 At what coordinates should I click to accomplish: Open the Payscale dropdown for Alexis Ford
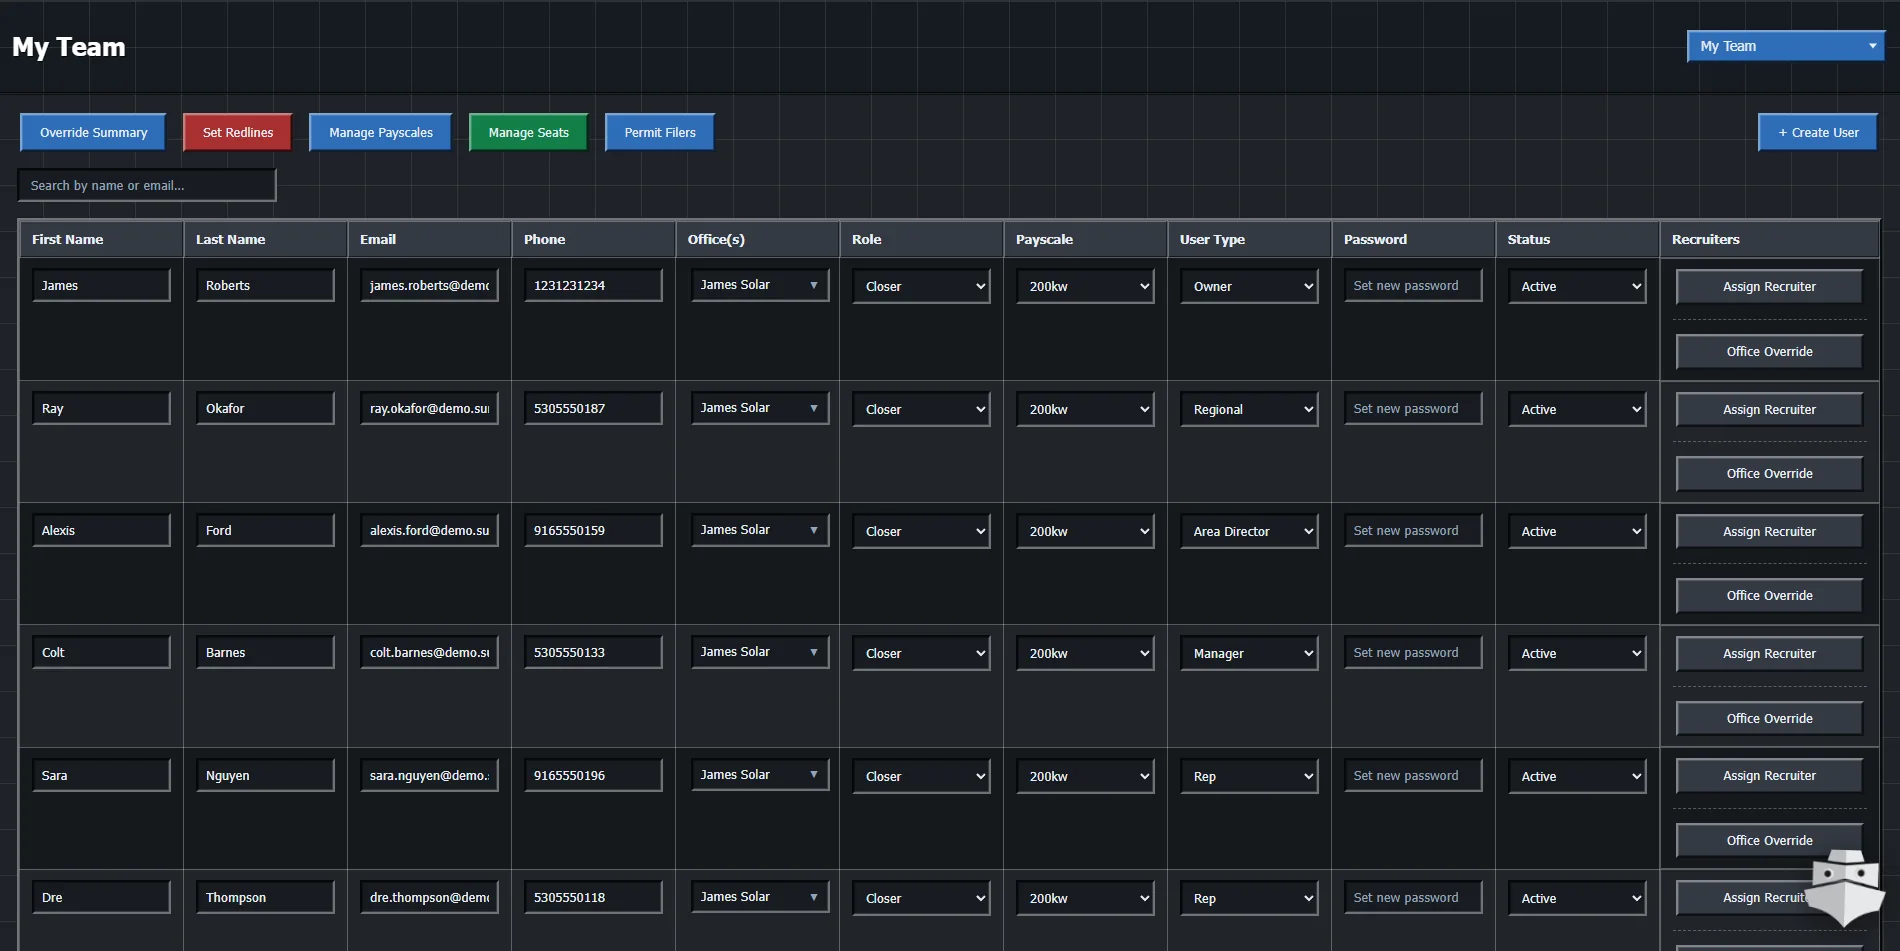(x=1085, y=531)
